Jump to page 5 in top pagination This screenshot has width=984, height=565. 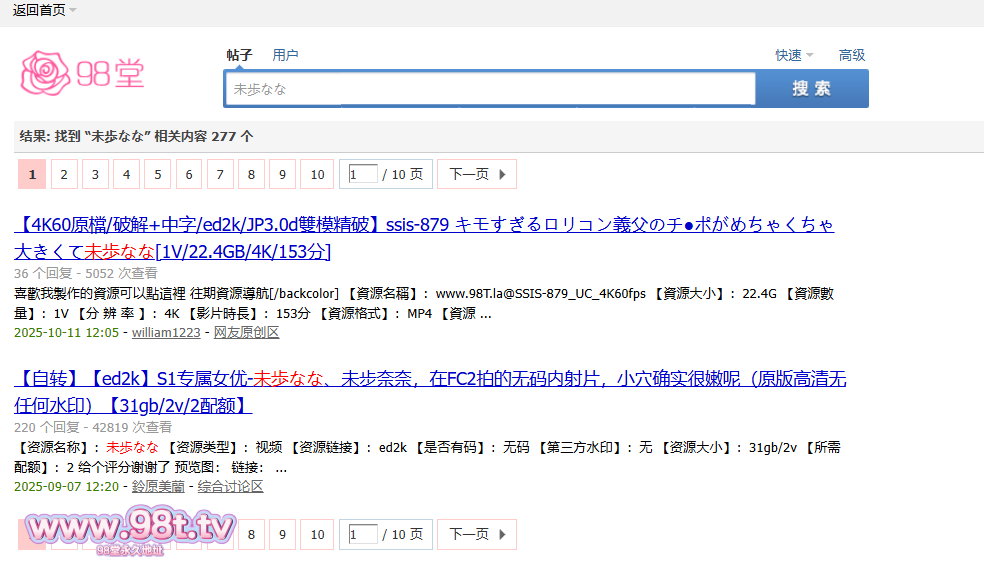[157, 174]
